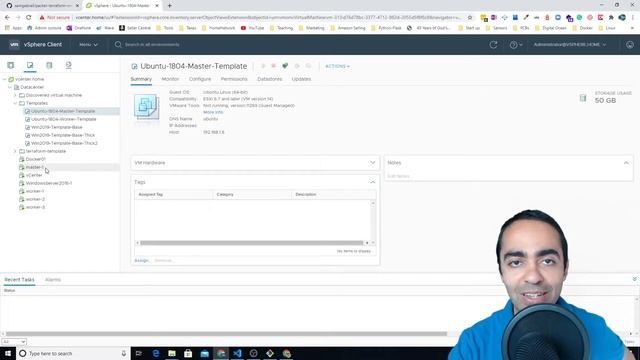Click the snapshot icon before Actions
The image size is (640, 360).
click(x=308, y=66)
